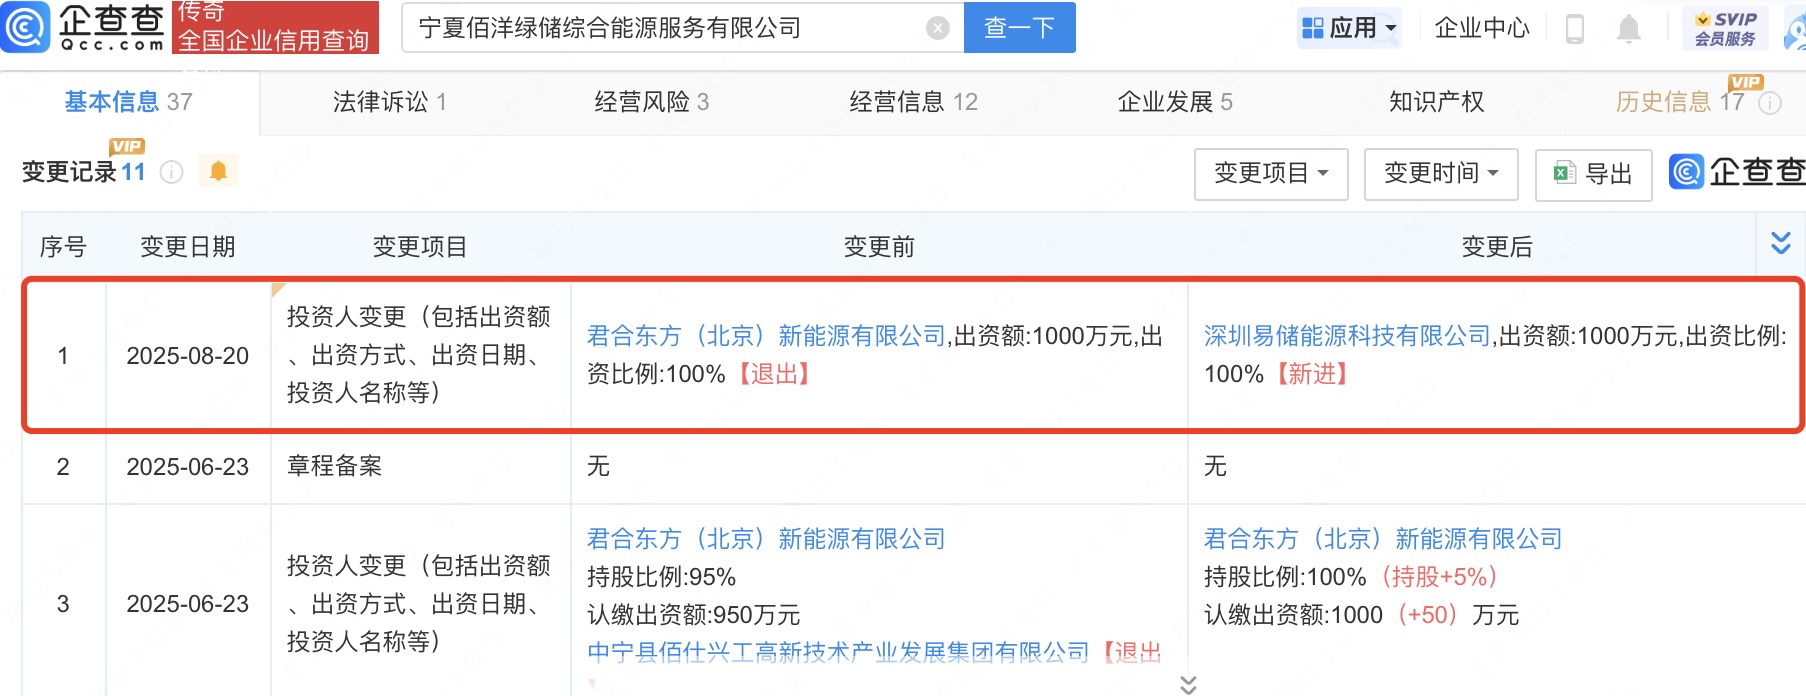1806x696 pixels.
Task: Click the 序号 column header
Action: (63, 247)
